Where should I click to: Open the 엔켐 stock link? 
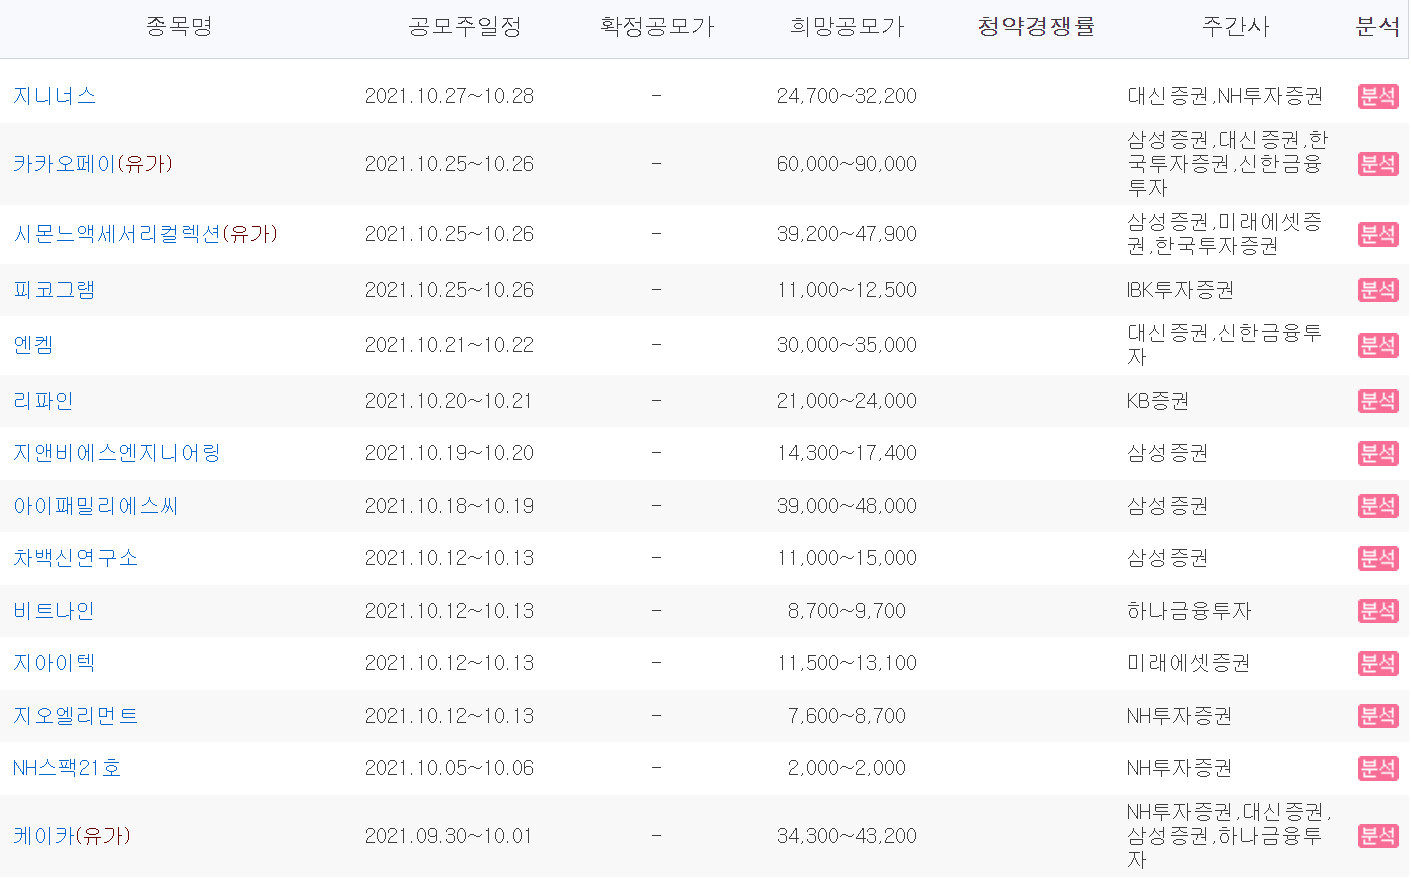point(34,345)
